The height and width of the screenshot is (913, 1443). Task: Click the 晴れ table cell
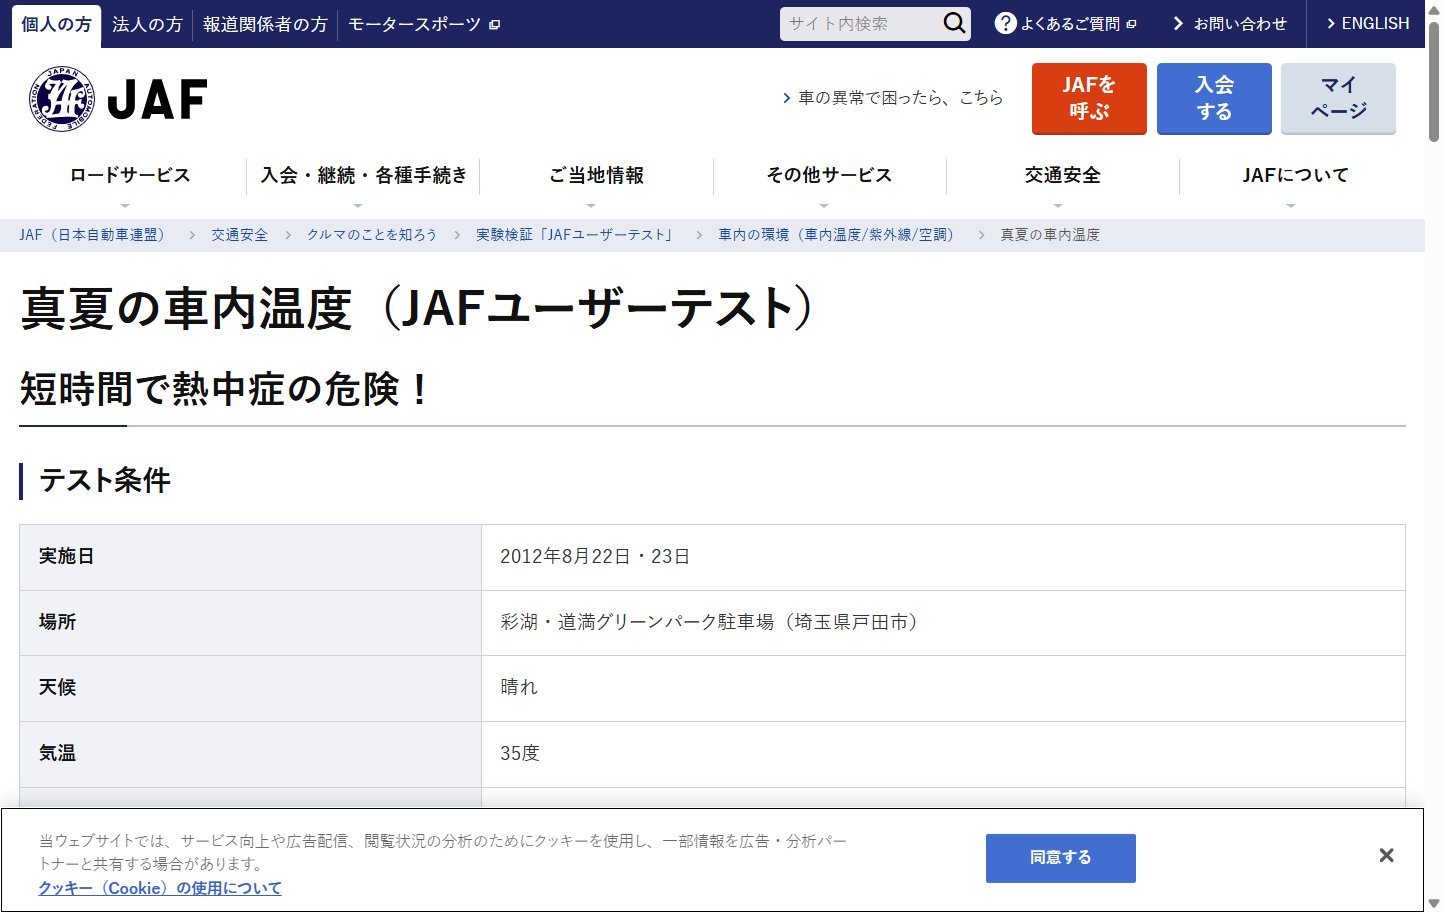tap(943, 688)
